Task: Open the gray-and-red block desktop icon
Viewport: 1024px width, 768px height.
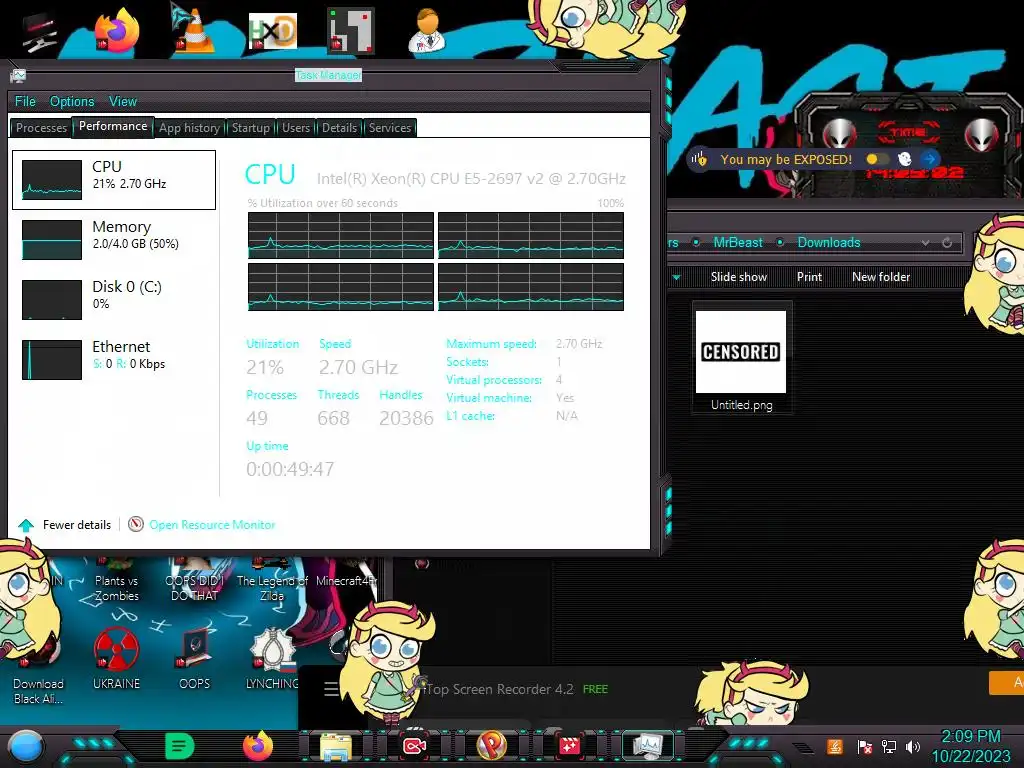Action: click(x=351, y=30)
